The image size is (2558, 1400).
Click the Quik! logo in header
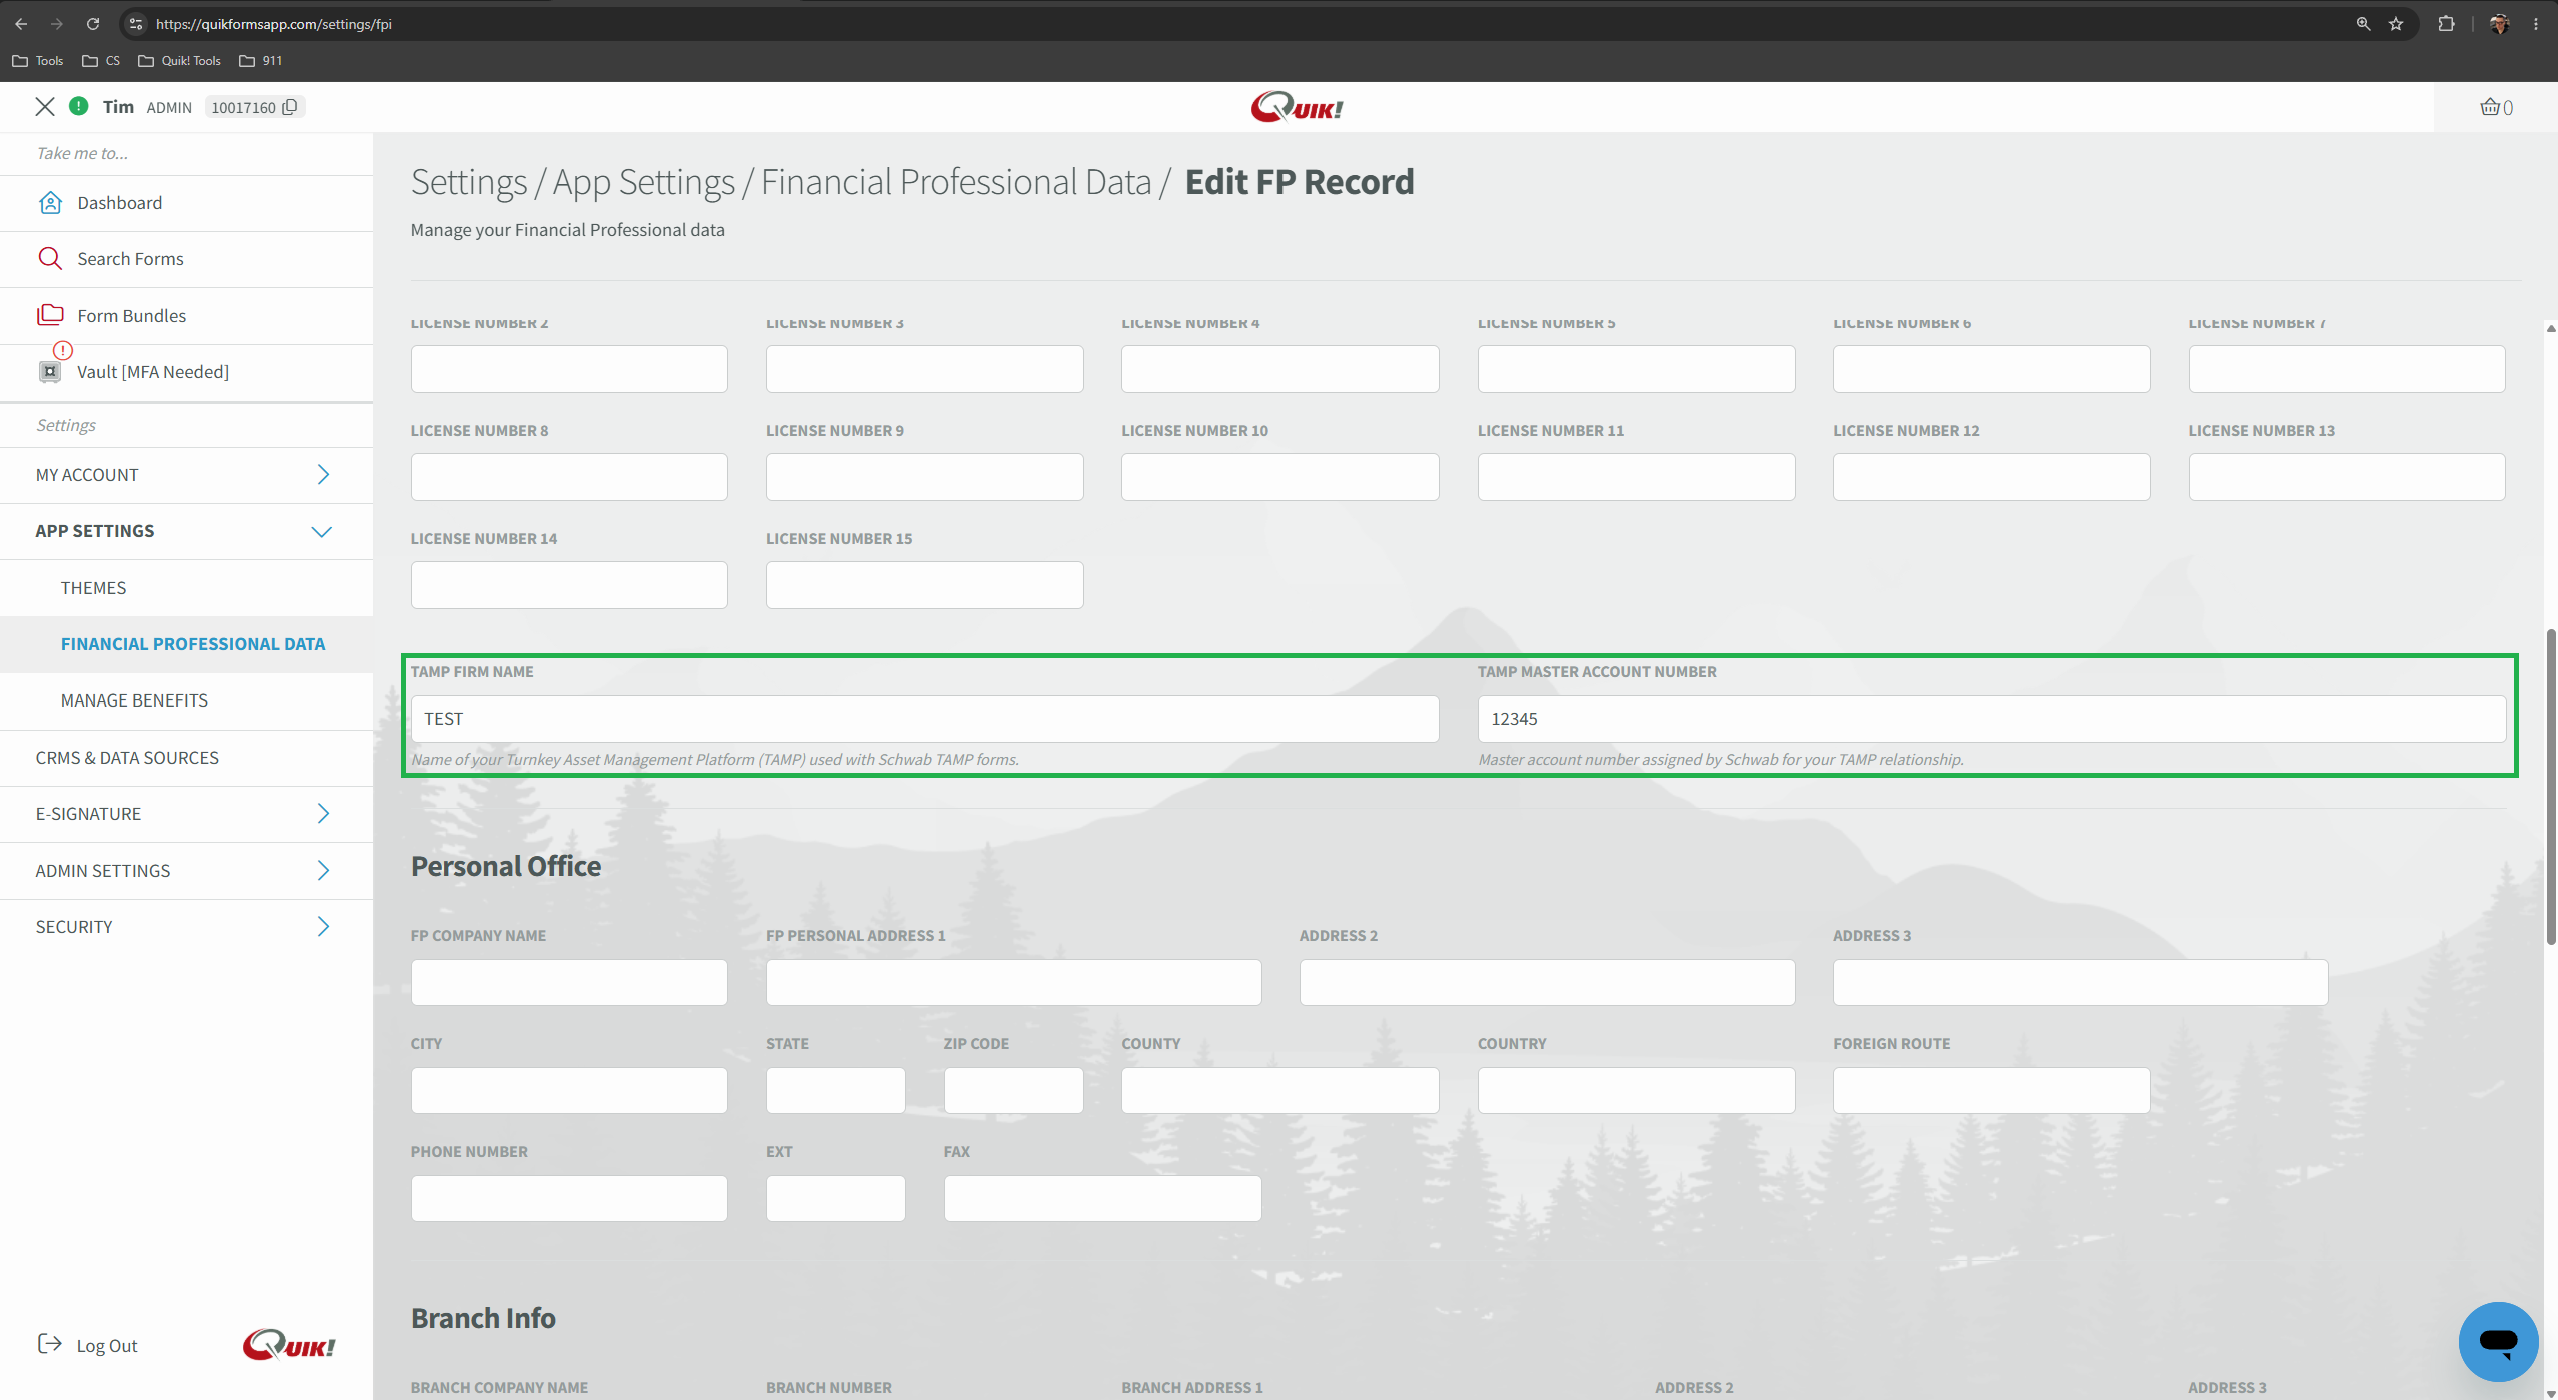[x=1297, y=107]
